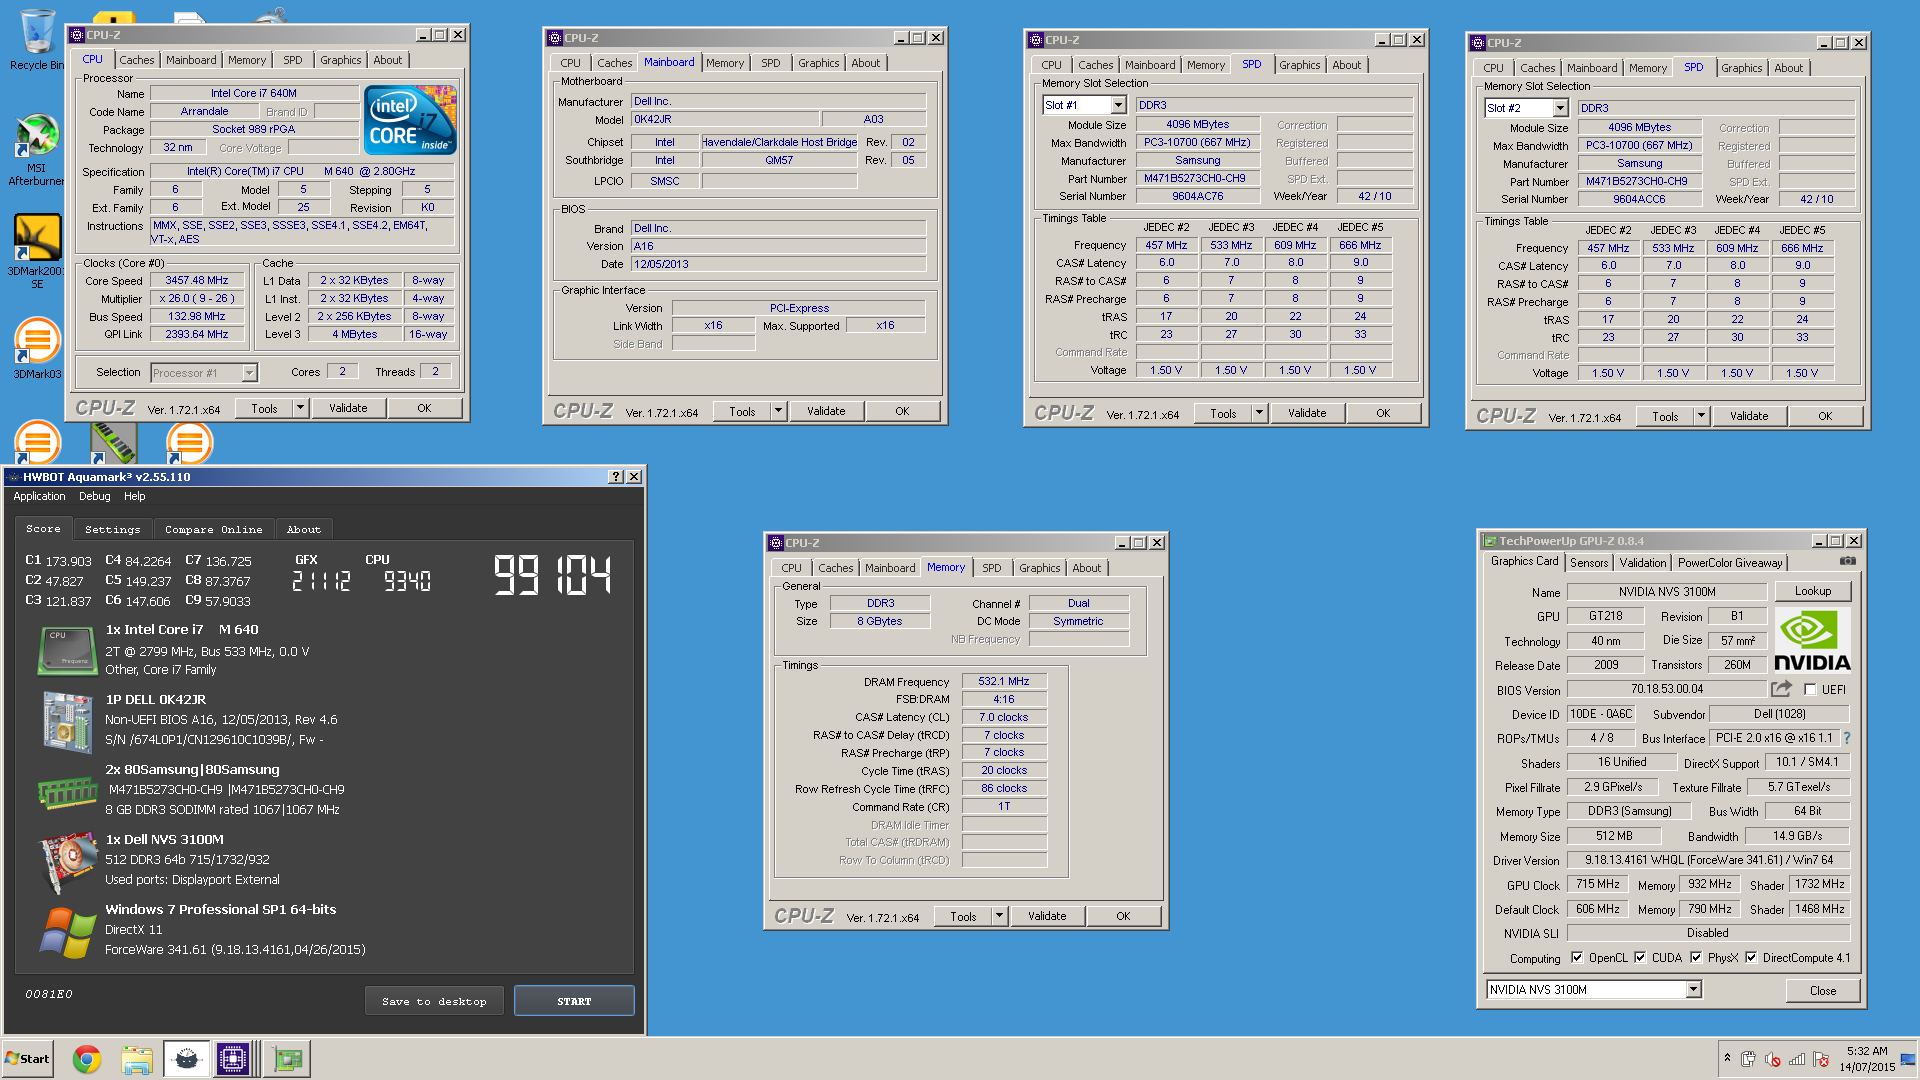This screenshot has width=1920, height=1080.
Task: Open the Recycle Bin desktop icon
Action: pyautogui.click(x=36, y=40)
